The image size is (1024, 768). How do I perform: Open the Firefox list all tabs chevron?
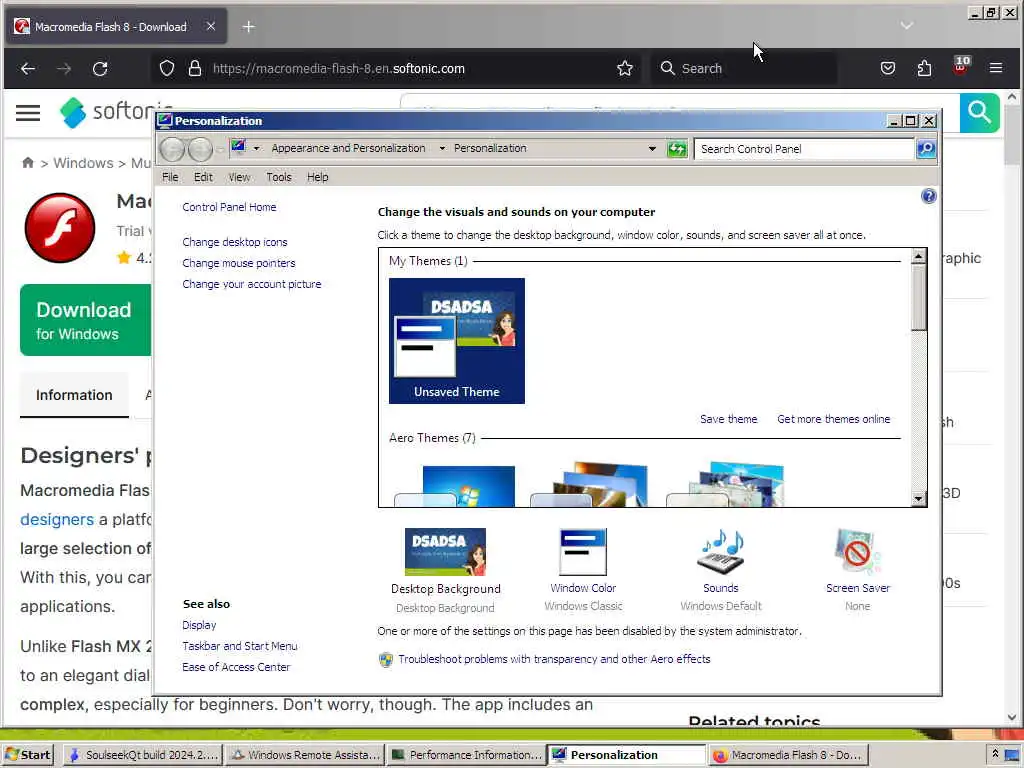(x=906, y=25)
